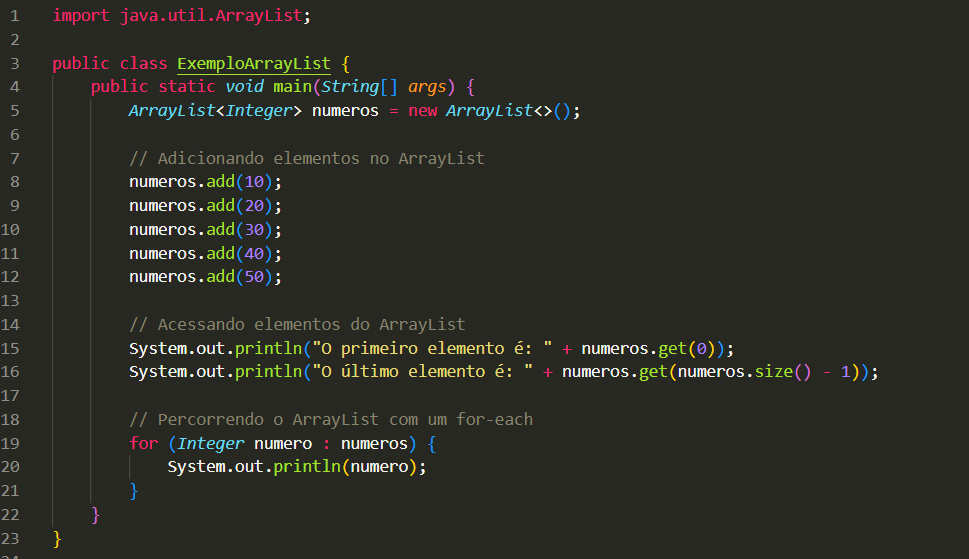969x559 pixels.
Task: Click the import keyword on the first line
Action: [81, 16]
